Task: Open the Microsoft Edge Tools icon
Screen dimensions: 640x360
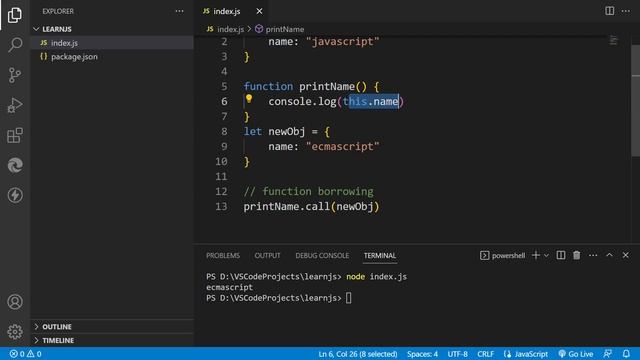Action: point(15,165)
